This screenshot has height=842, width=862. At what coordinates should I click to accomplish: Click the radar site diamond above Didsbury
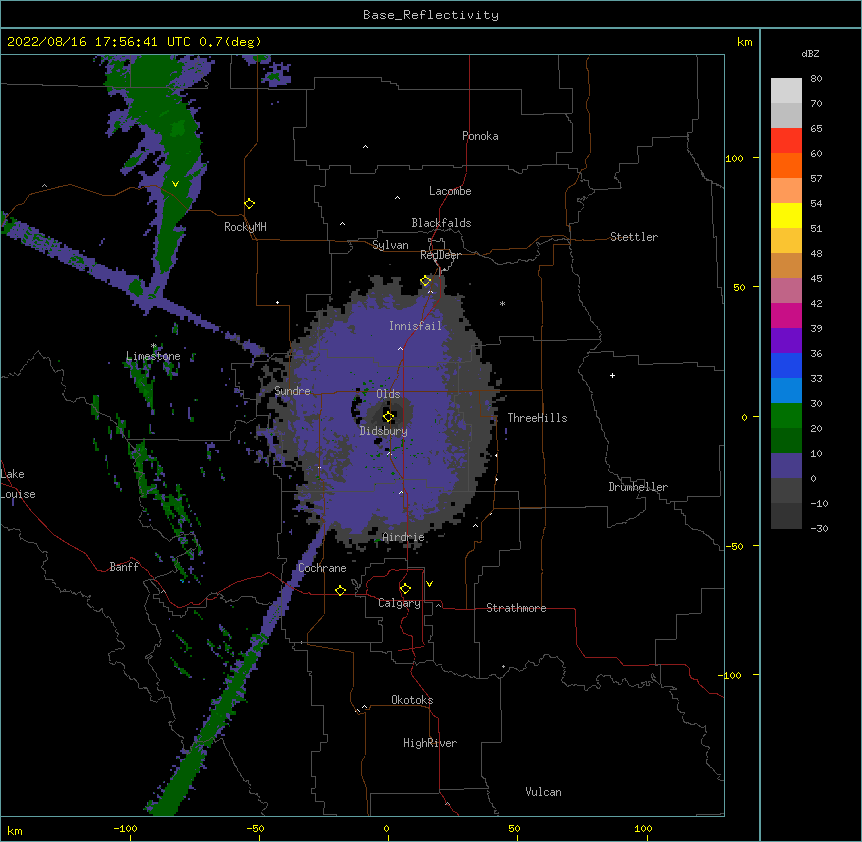point(388,416)
